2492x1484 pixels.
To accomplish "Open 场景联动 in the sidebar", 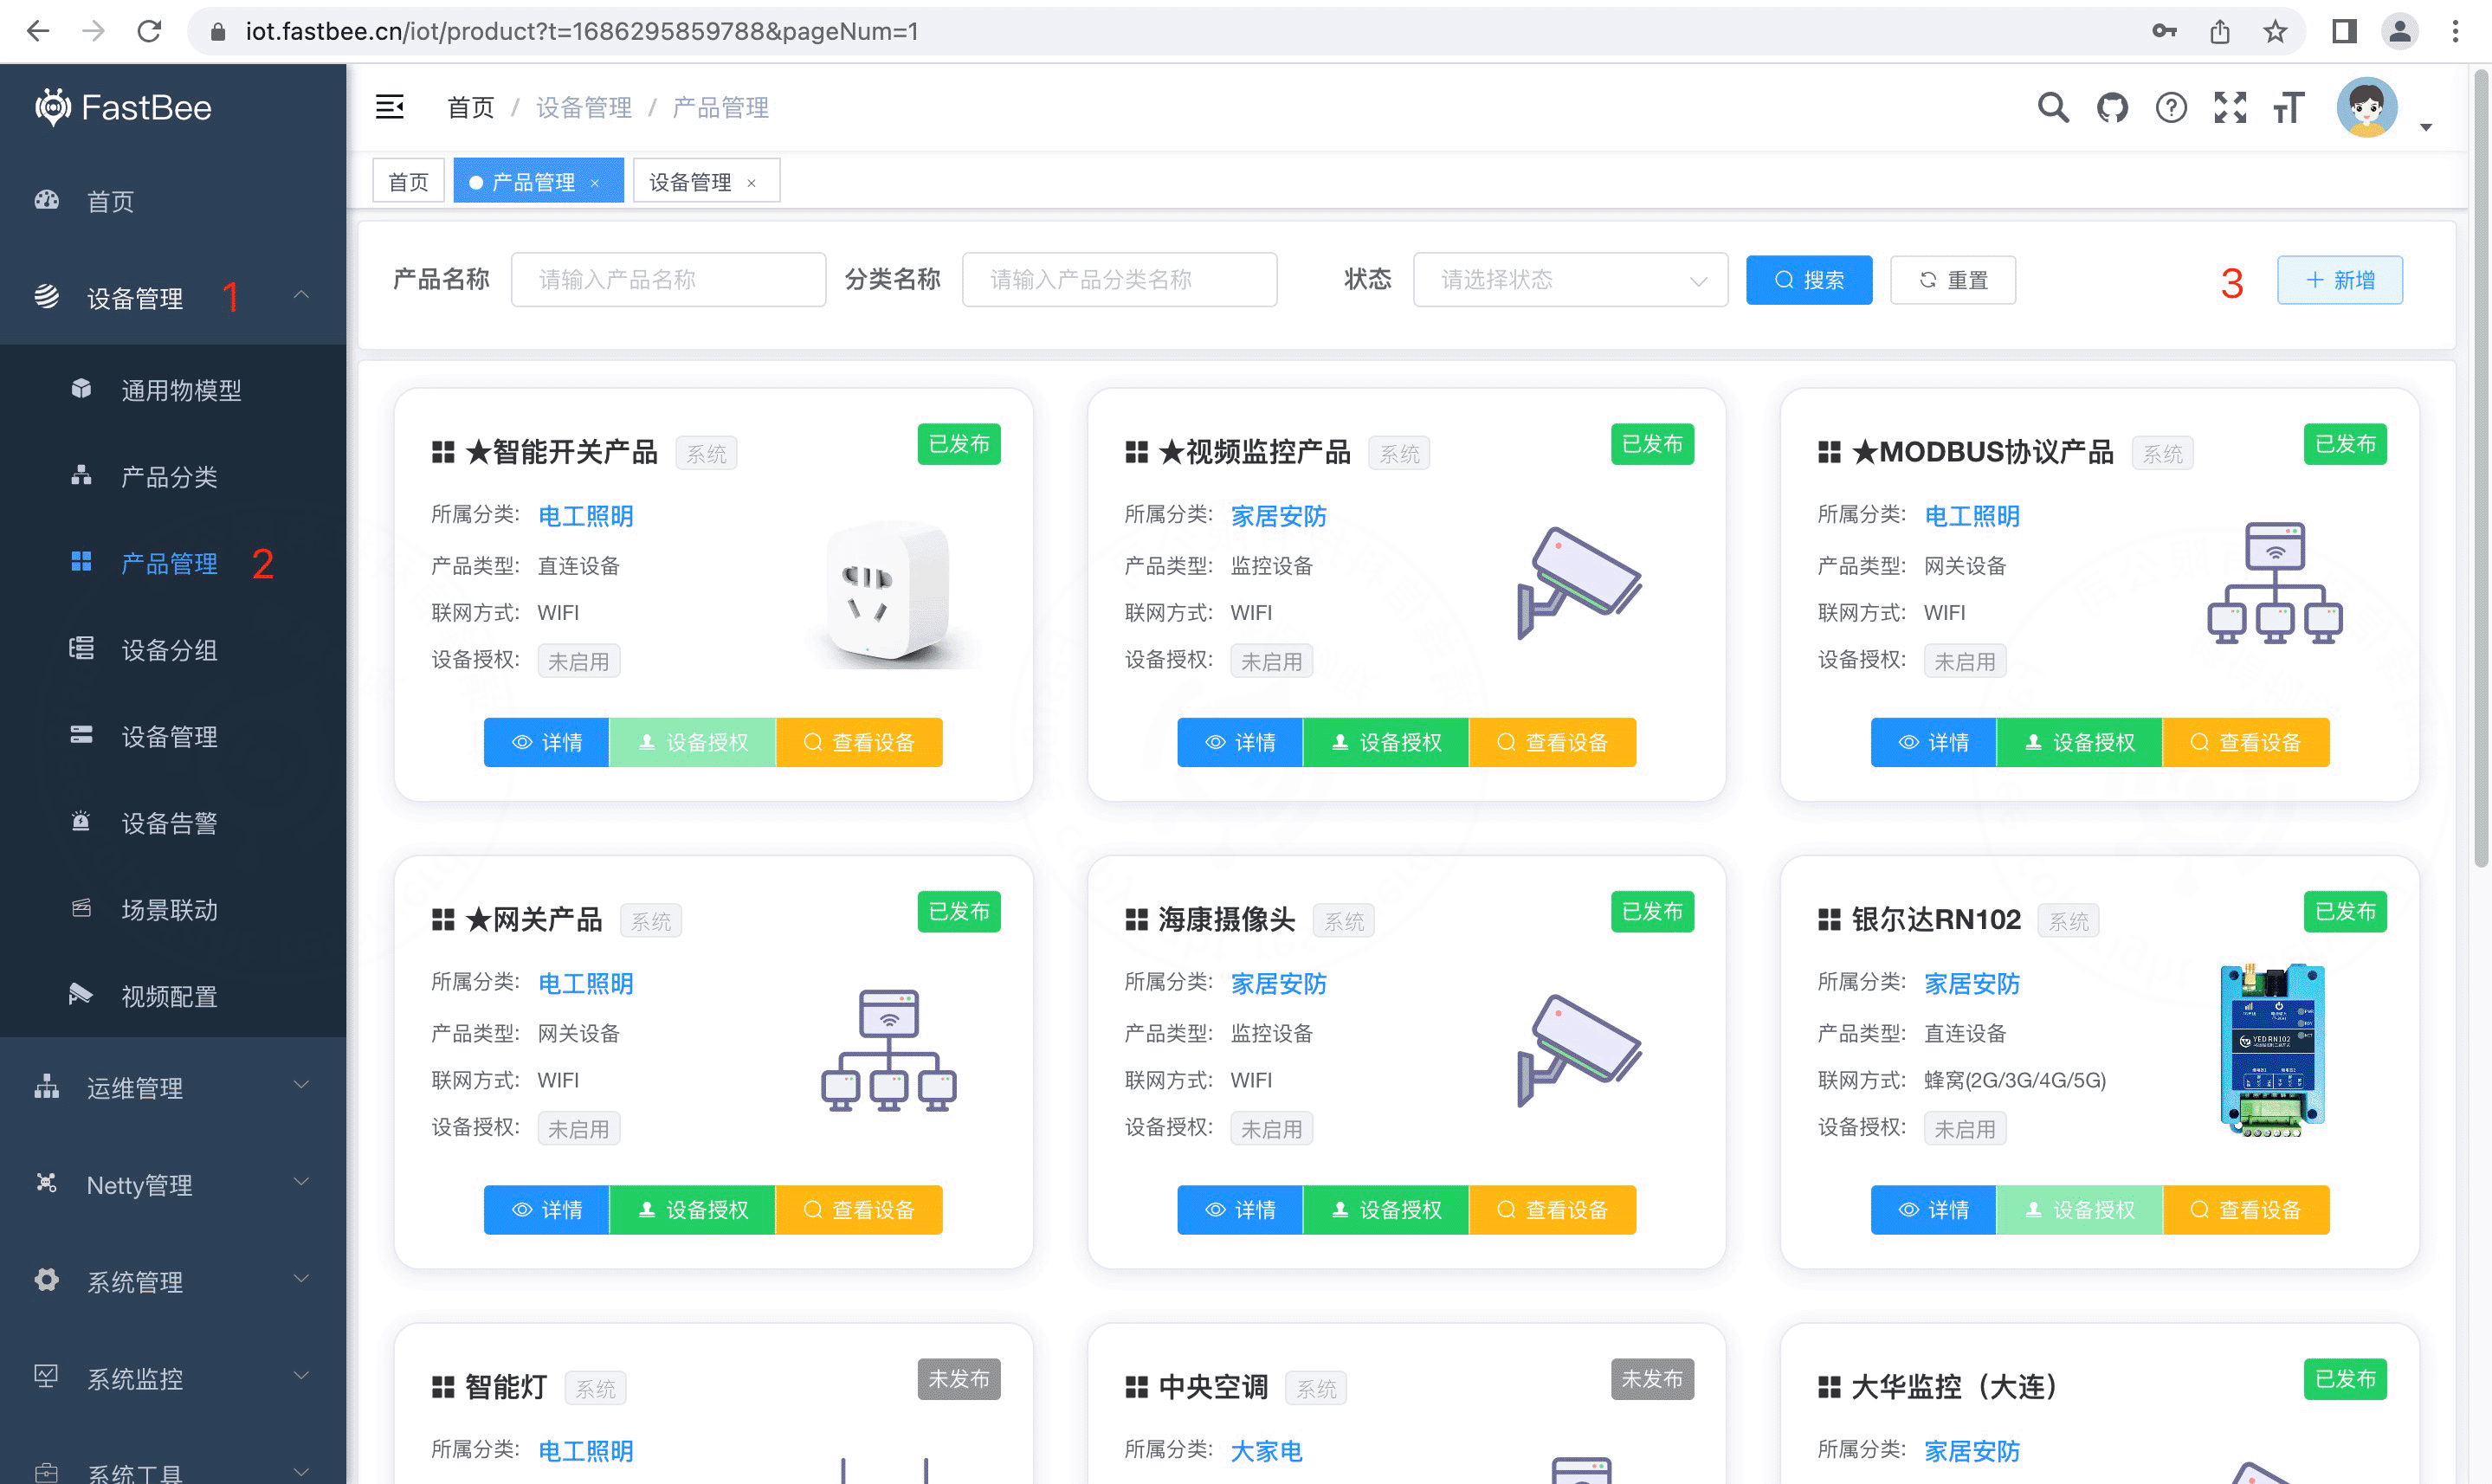I will (173, 909).
